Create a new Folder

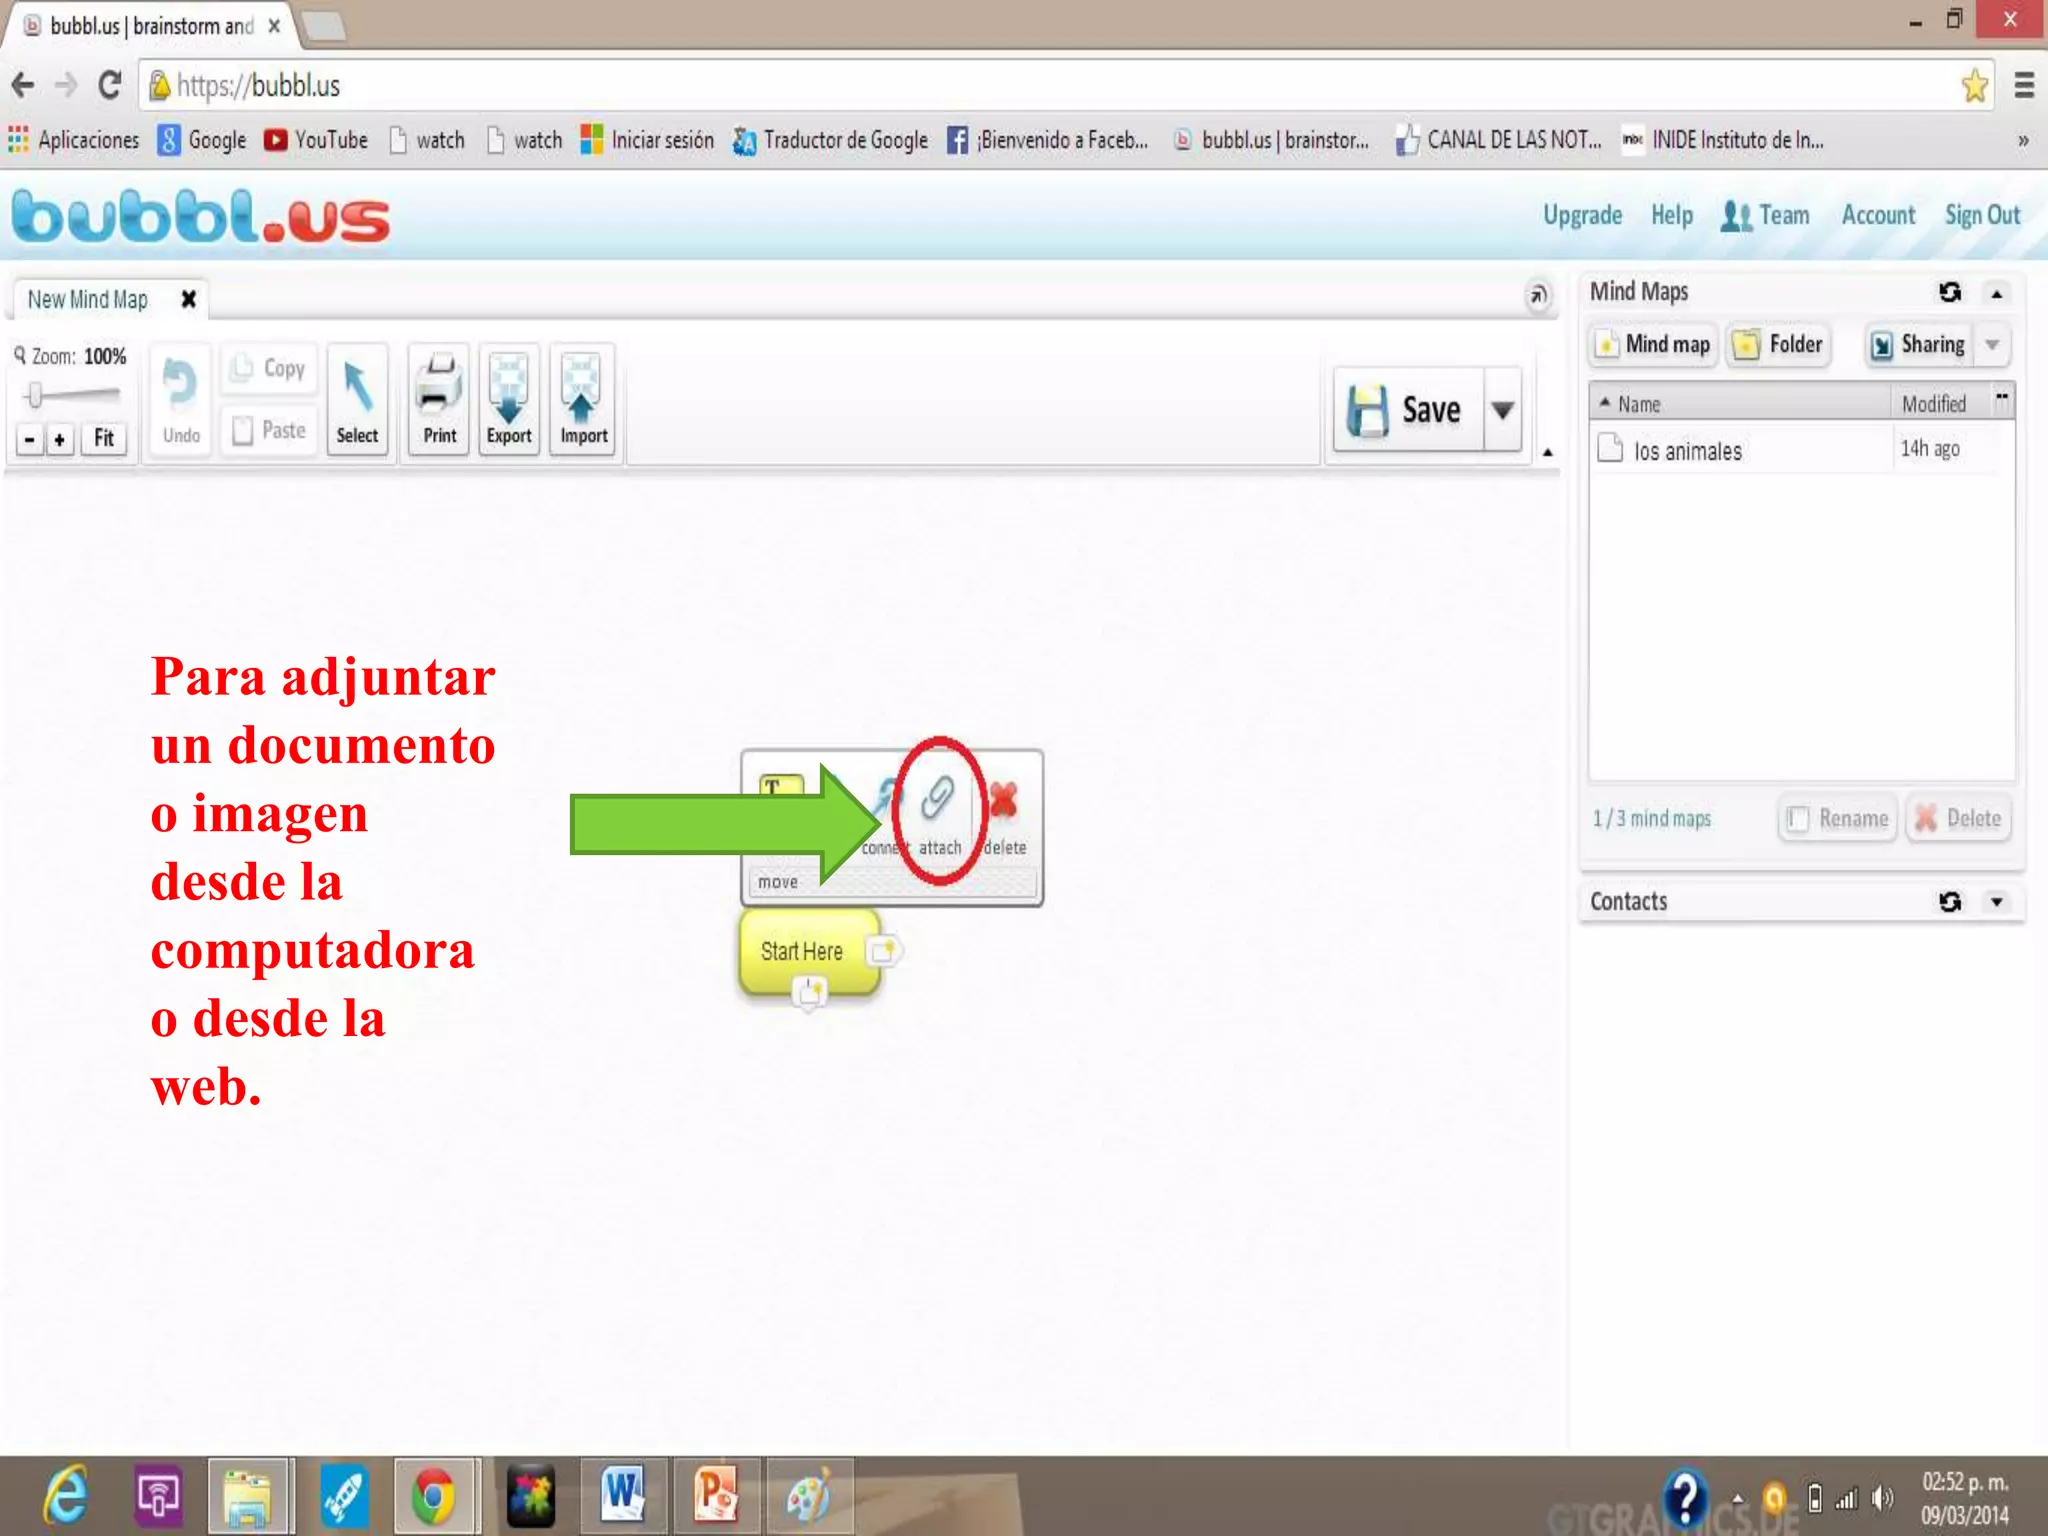point(1778,345)
